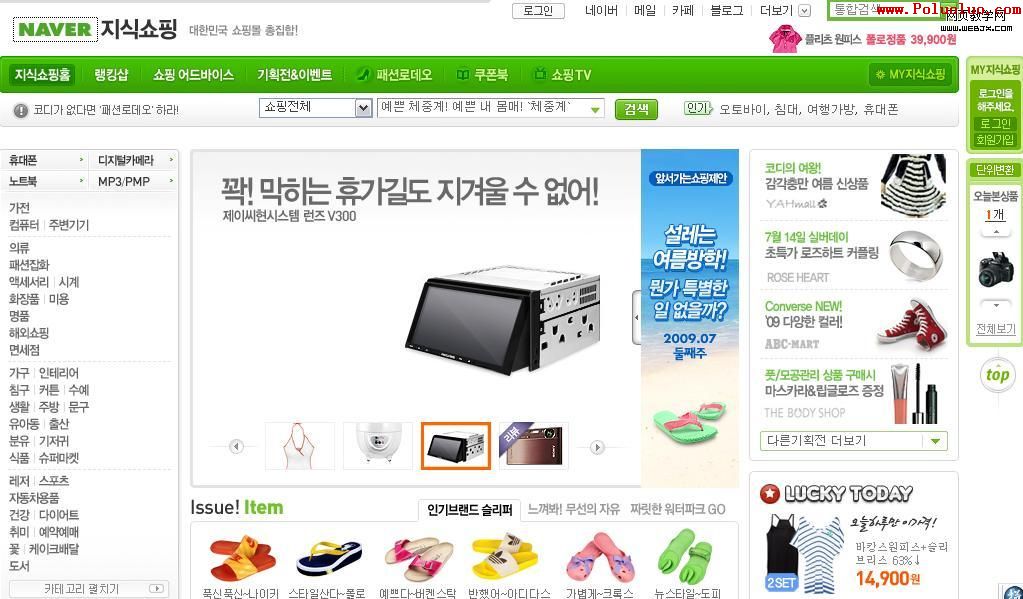Click the round green top button
The width and height of the screenshot is (1023, 599).
click(x=997, y=375)
